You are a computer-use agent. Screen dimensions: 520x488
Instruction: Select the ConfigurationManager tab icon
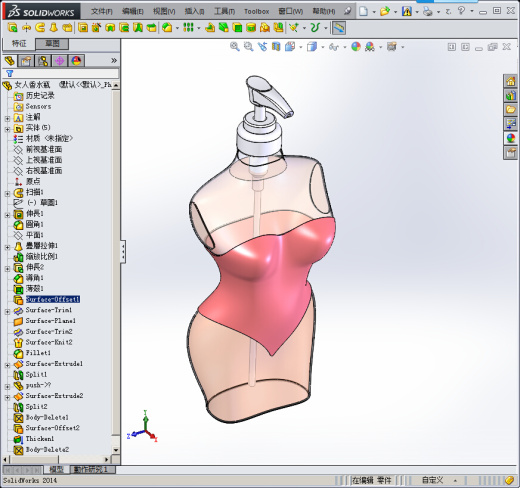(43, 61)
